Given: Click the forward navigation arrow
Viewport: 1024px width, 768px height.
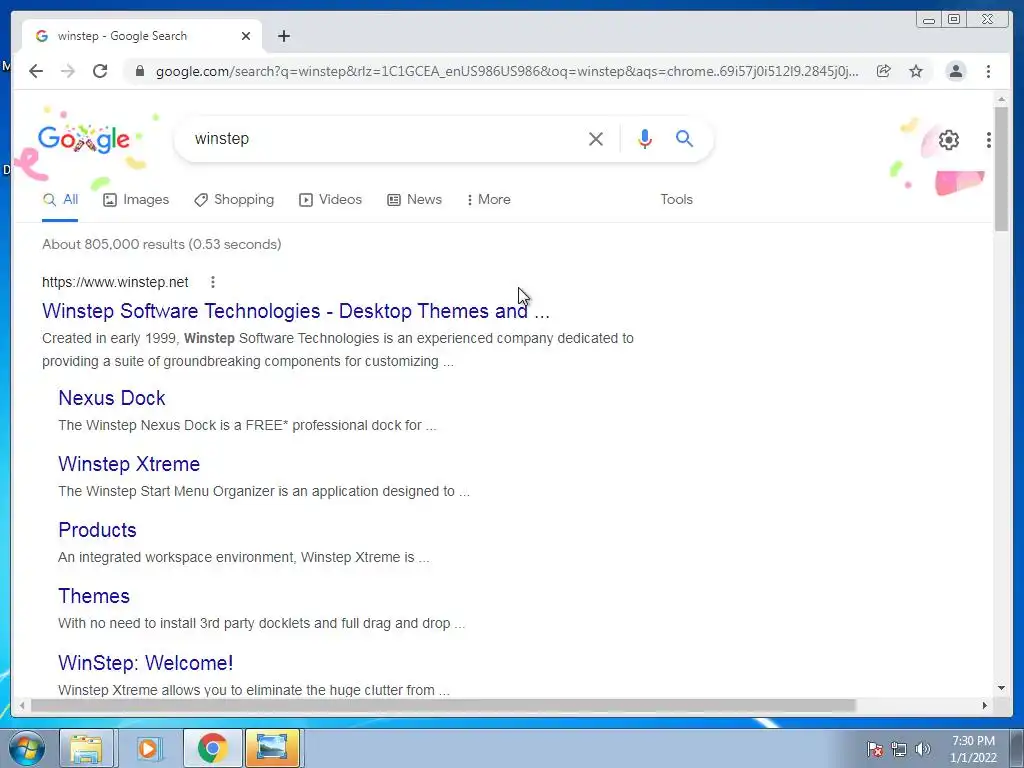Looking at the screenshot, I should point(68,71).
